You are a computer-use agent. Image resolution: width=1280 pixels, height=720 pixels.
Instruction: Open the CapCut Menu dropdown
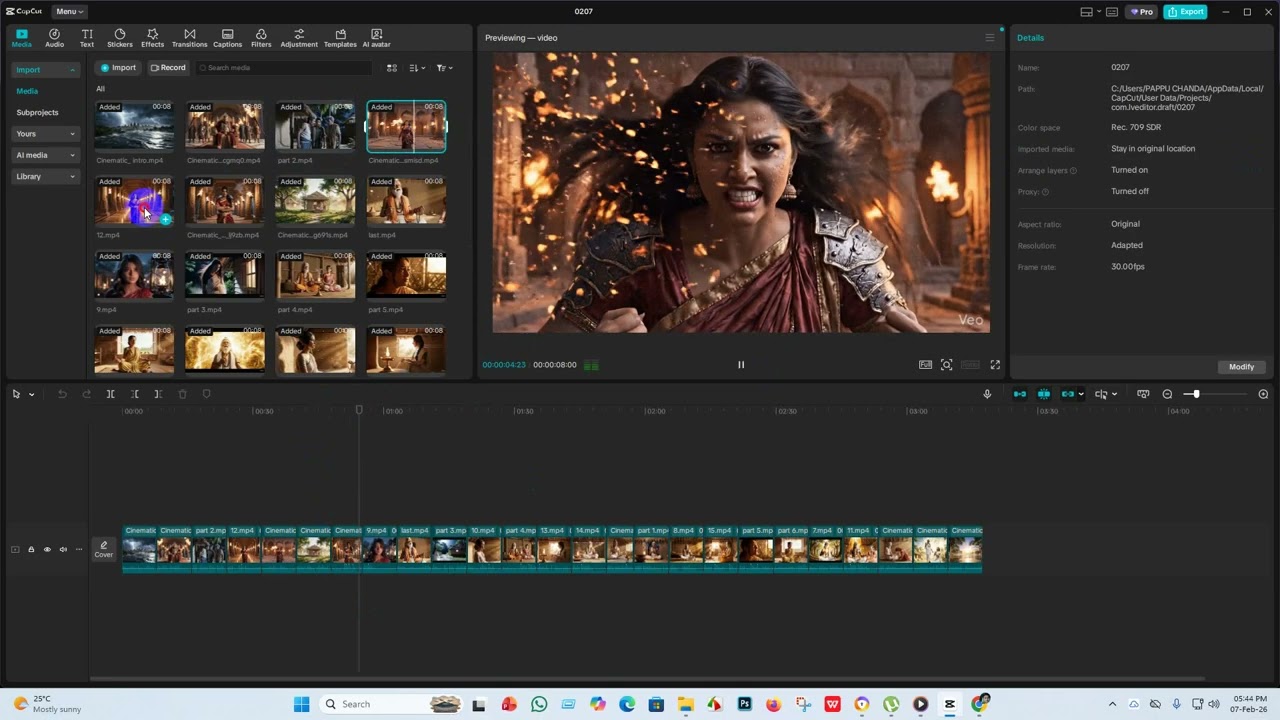click(69, 12)
